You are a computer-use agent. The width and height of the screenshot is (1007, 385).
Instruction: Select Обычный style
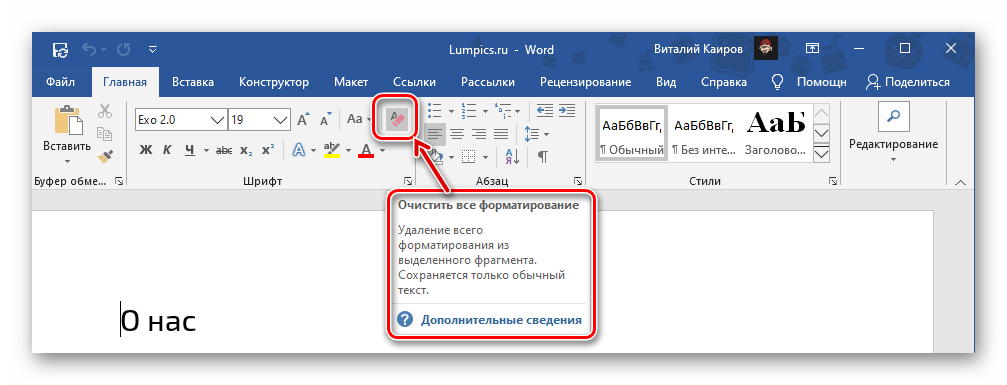pyautogui.click(x=632, y=134)
